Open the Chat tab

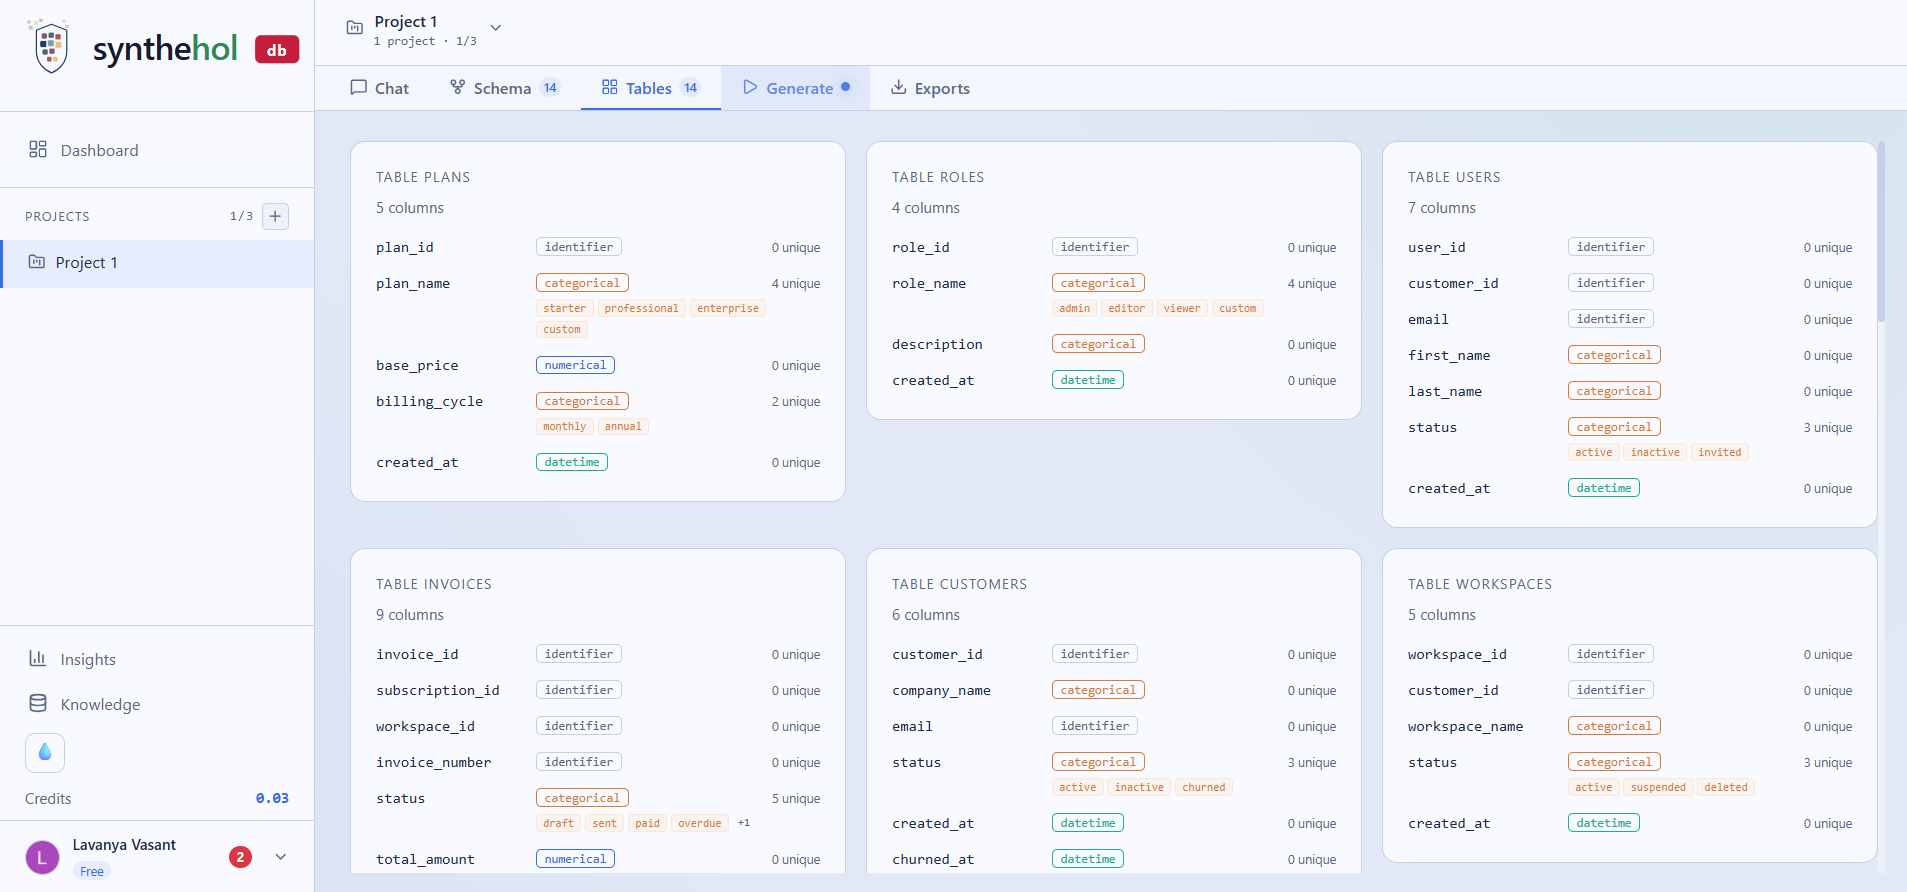(380, 88)
